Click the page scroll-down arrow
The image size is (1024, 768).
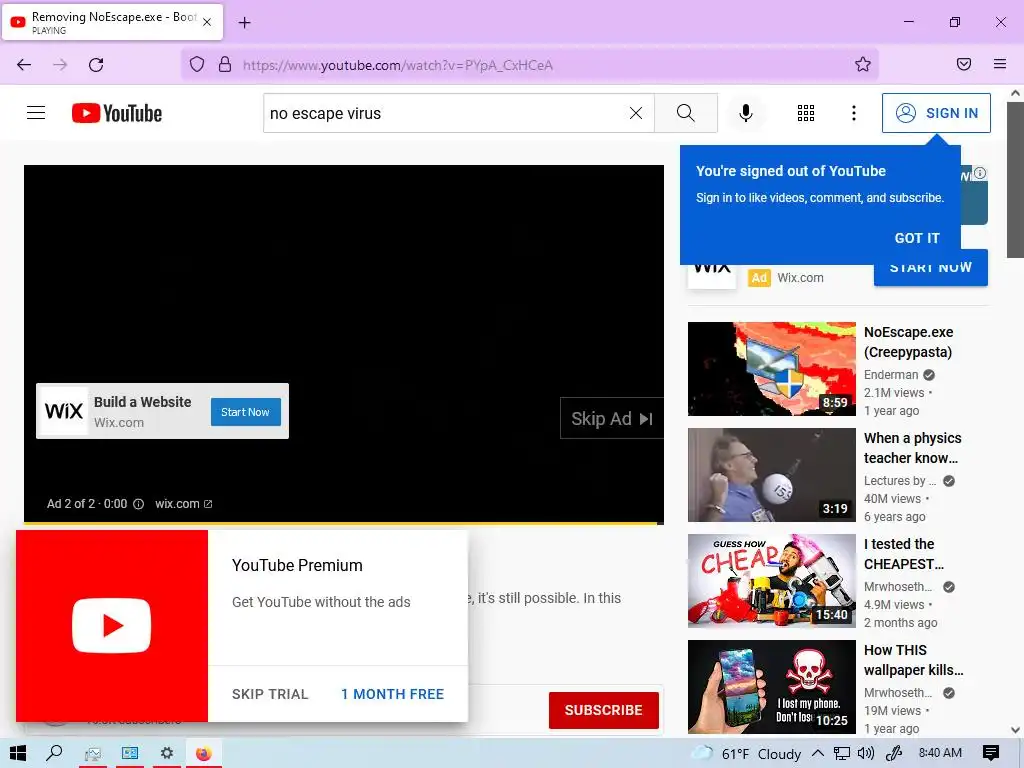click(1016, 730)
